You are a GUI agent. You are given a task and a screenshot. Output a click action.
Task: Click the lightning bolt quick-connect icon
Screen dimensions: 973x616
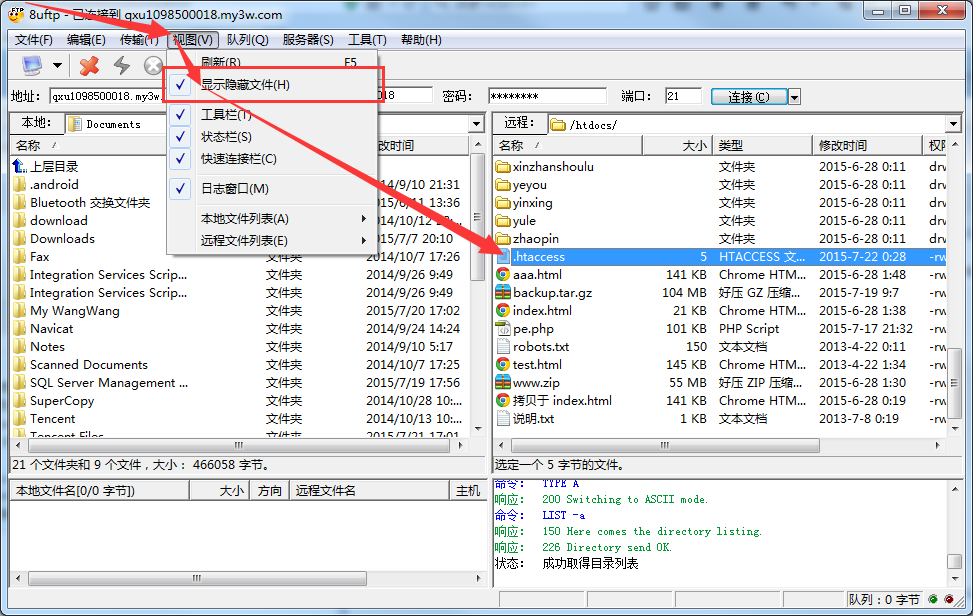click(x=121, y=66)
